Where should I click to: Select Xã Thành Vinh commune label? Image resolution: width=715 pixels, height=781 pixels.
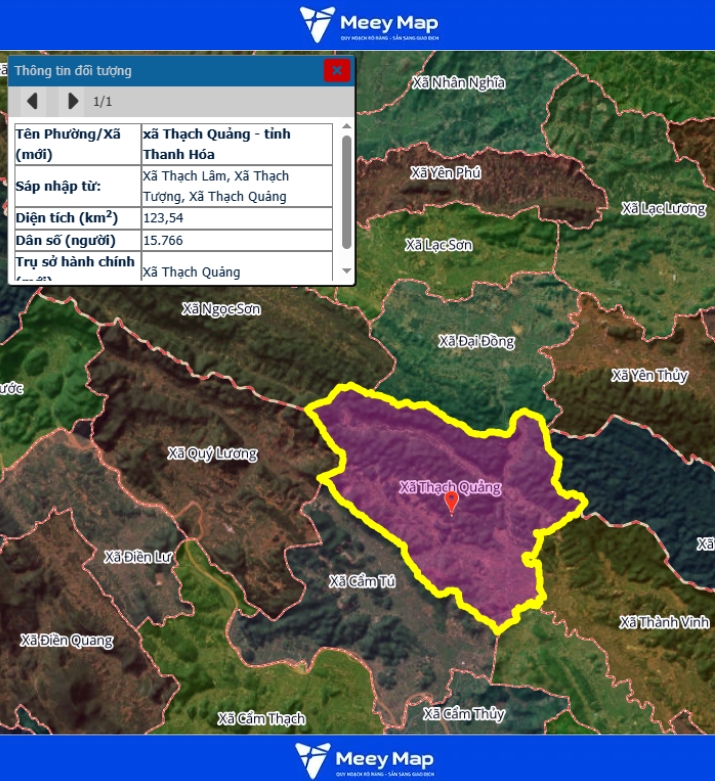(x=663, y=622)
